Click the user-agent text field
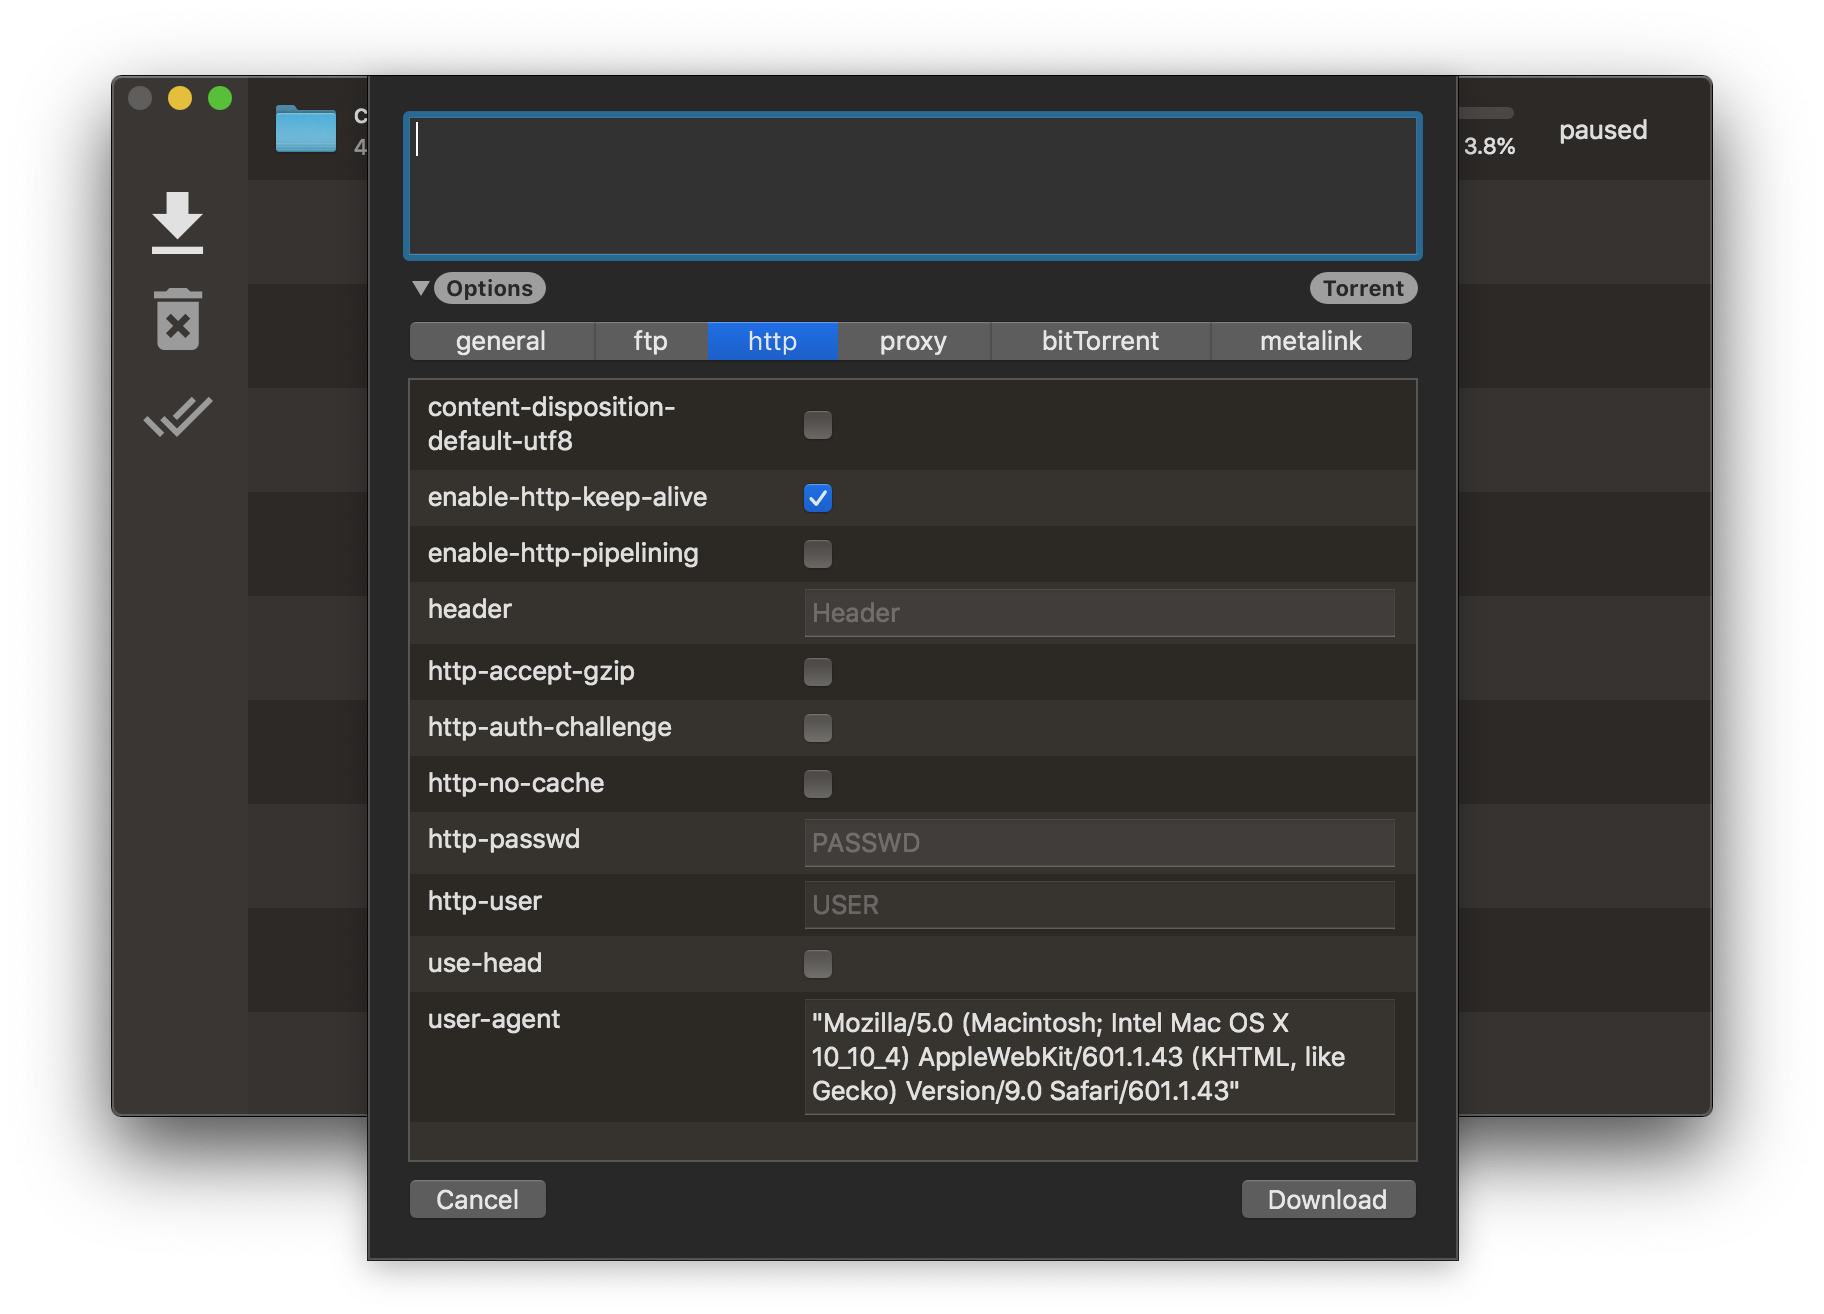The image size is (1824, 1314). tap(1099, 1056)
